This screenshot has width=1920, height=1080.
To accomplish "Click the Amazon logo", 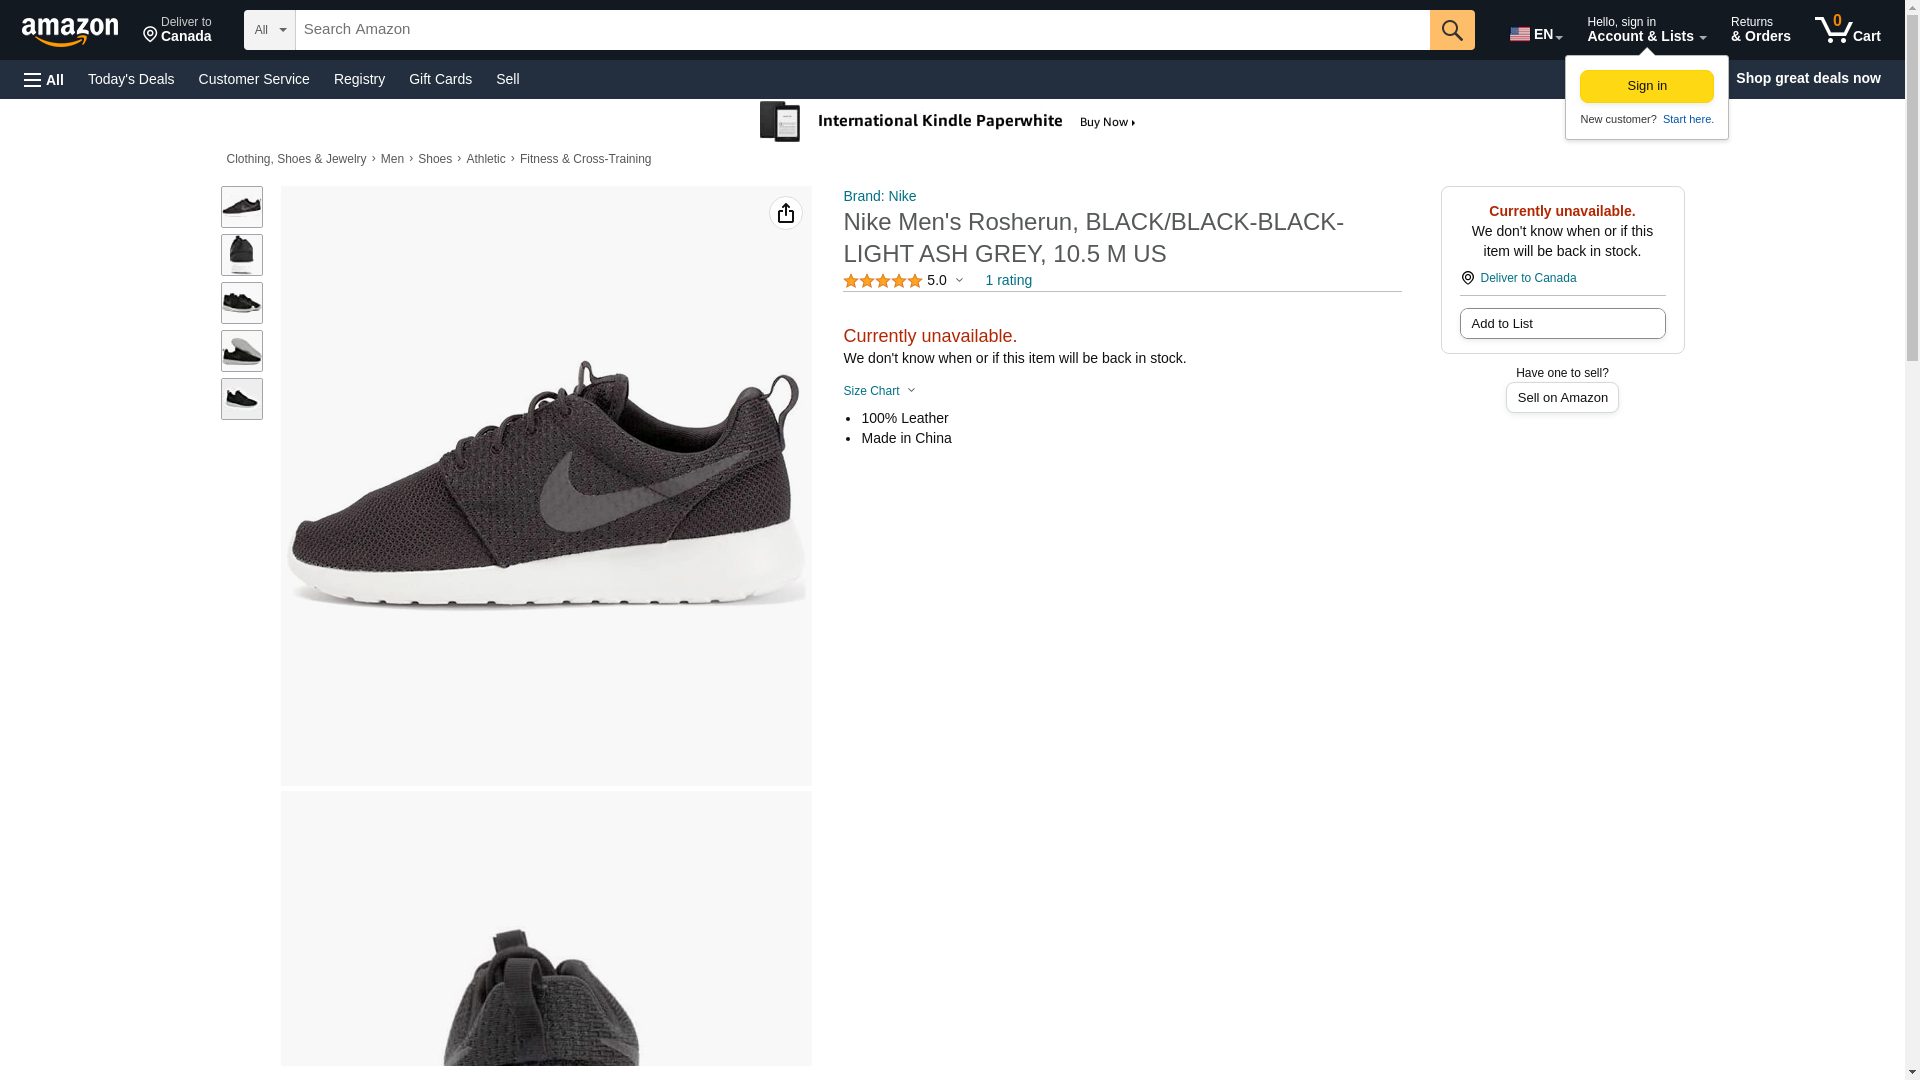I will [70, 31].
